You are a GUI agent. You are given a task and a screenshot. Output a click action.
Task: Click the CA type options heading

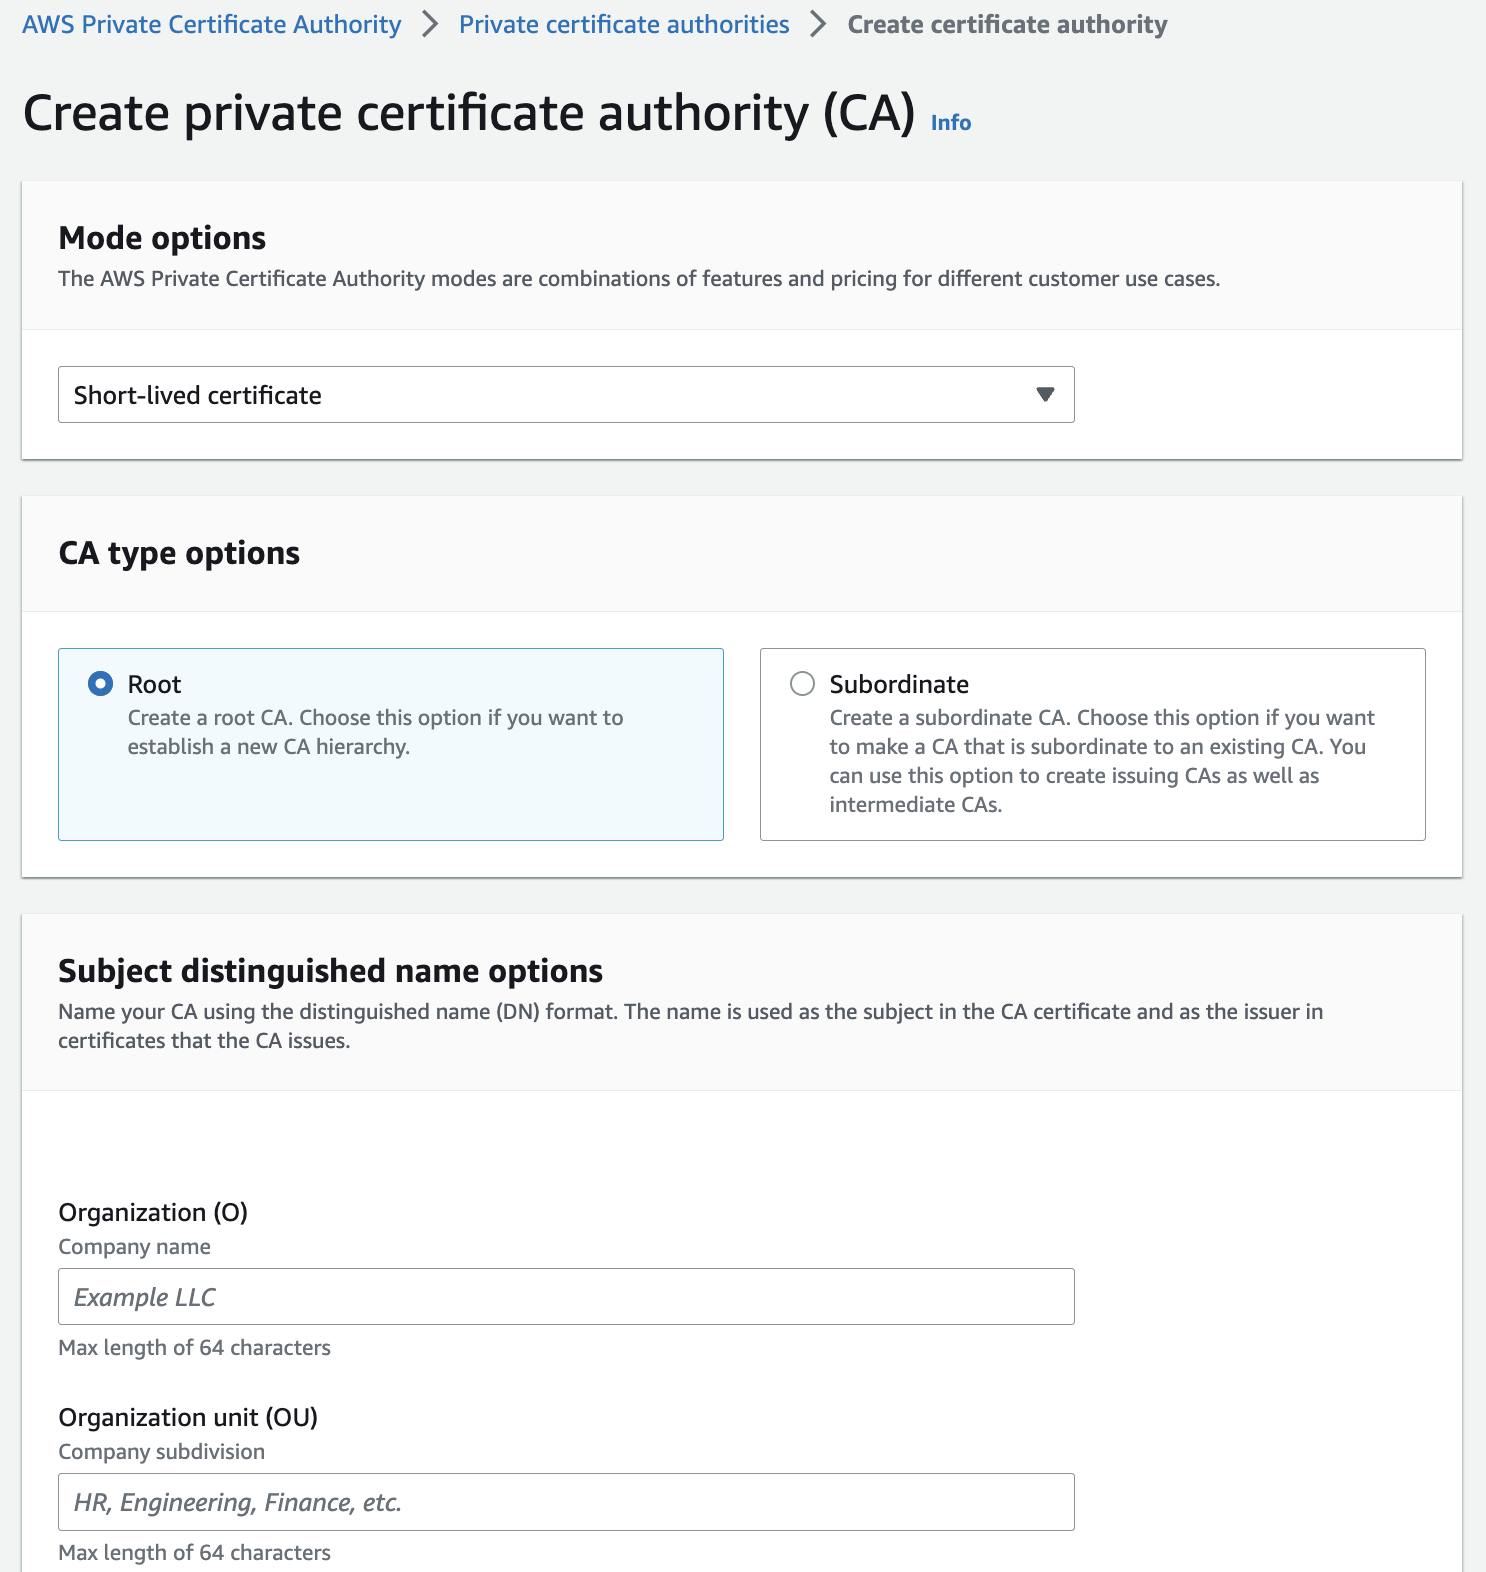(x=179, y=553)
